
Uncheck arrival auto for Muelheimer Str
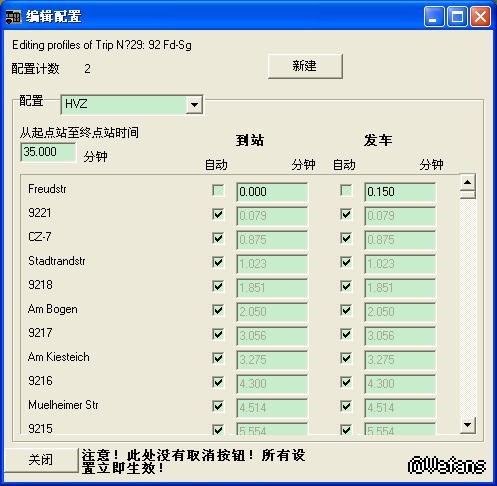[218, 406]
